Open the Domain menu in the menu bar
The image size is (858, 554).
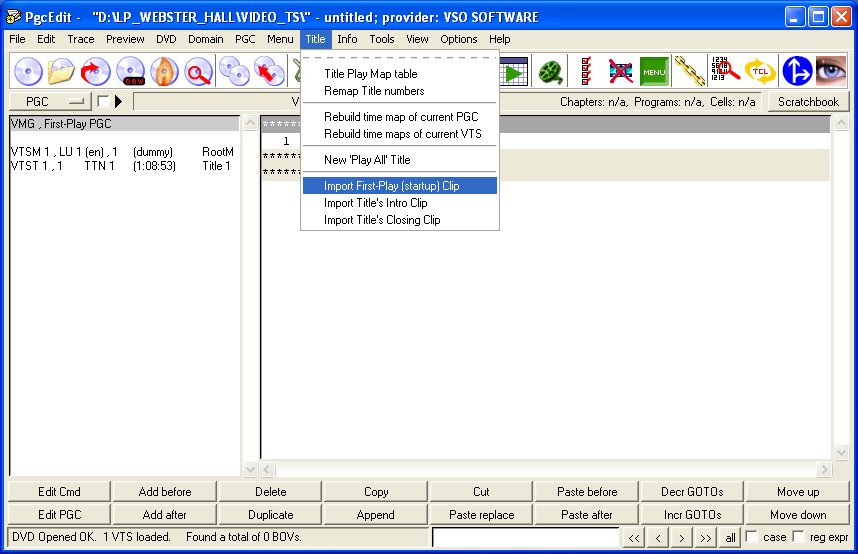coord(205,39)
